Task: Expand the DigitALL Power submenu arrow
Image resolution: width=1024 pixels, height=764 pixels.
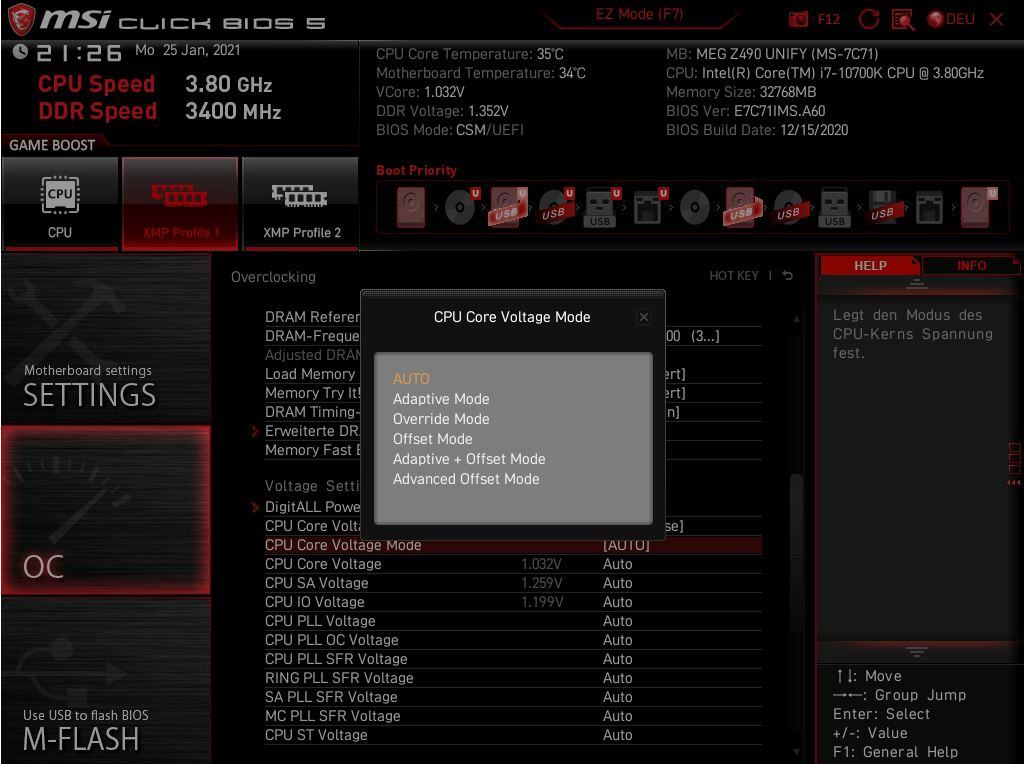Action: (254, 507)
